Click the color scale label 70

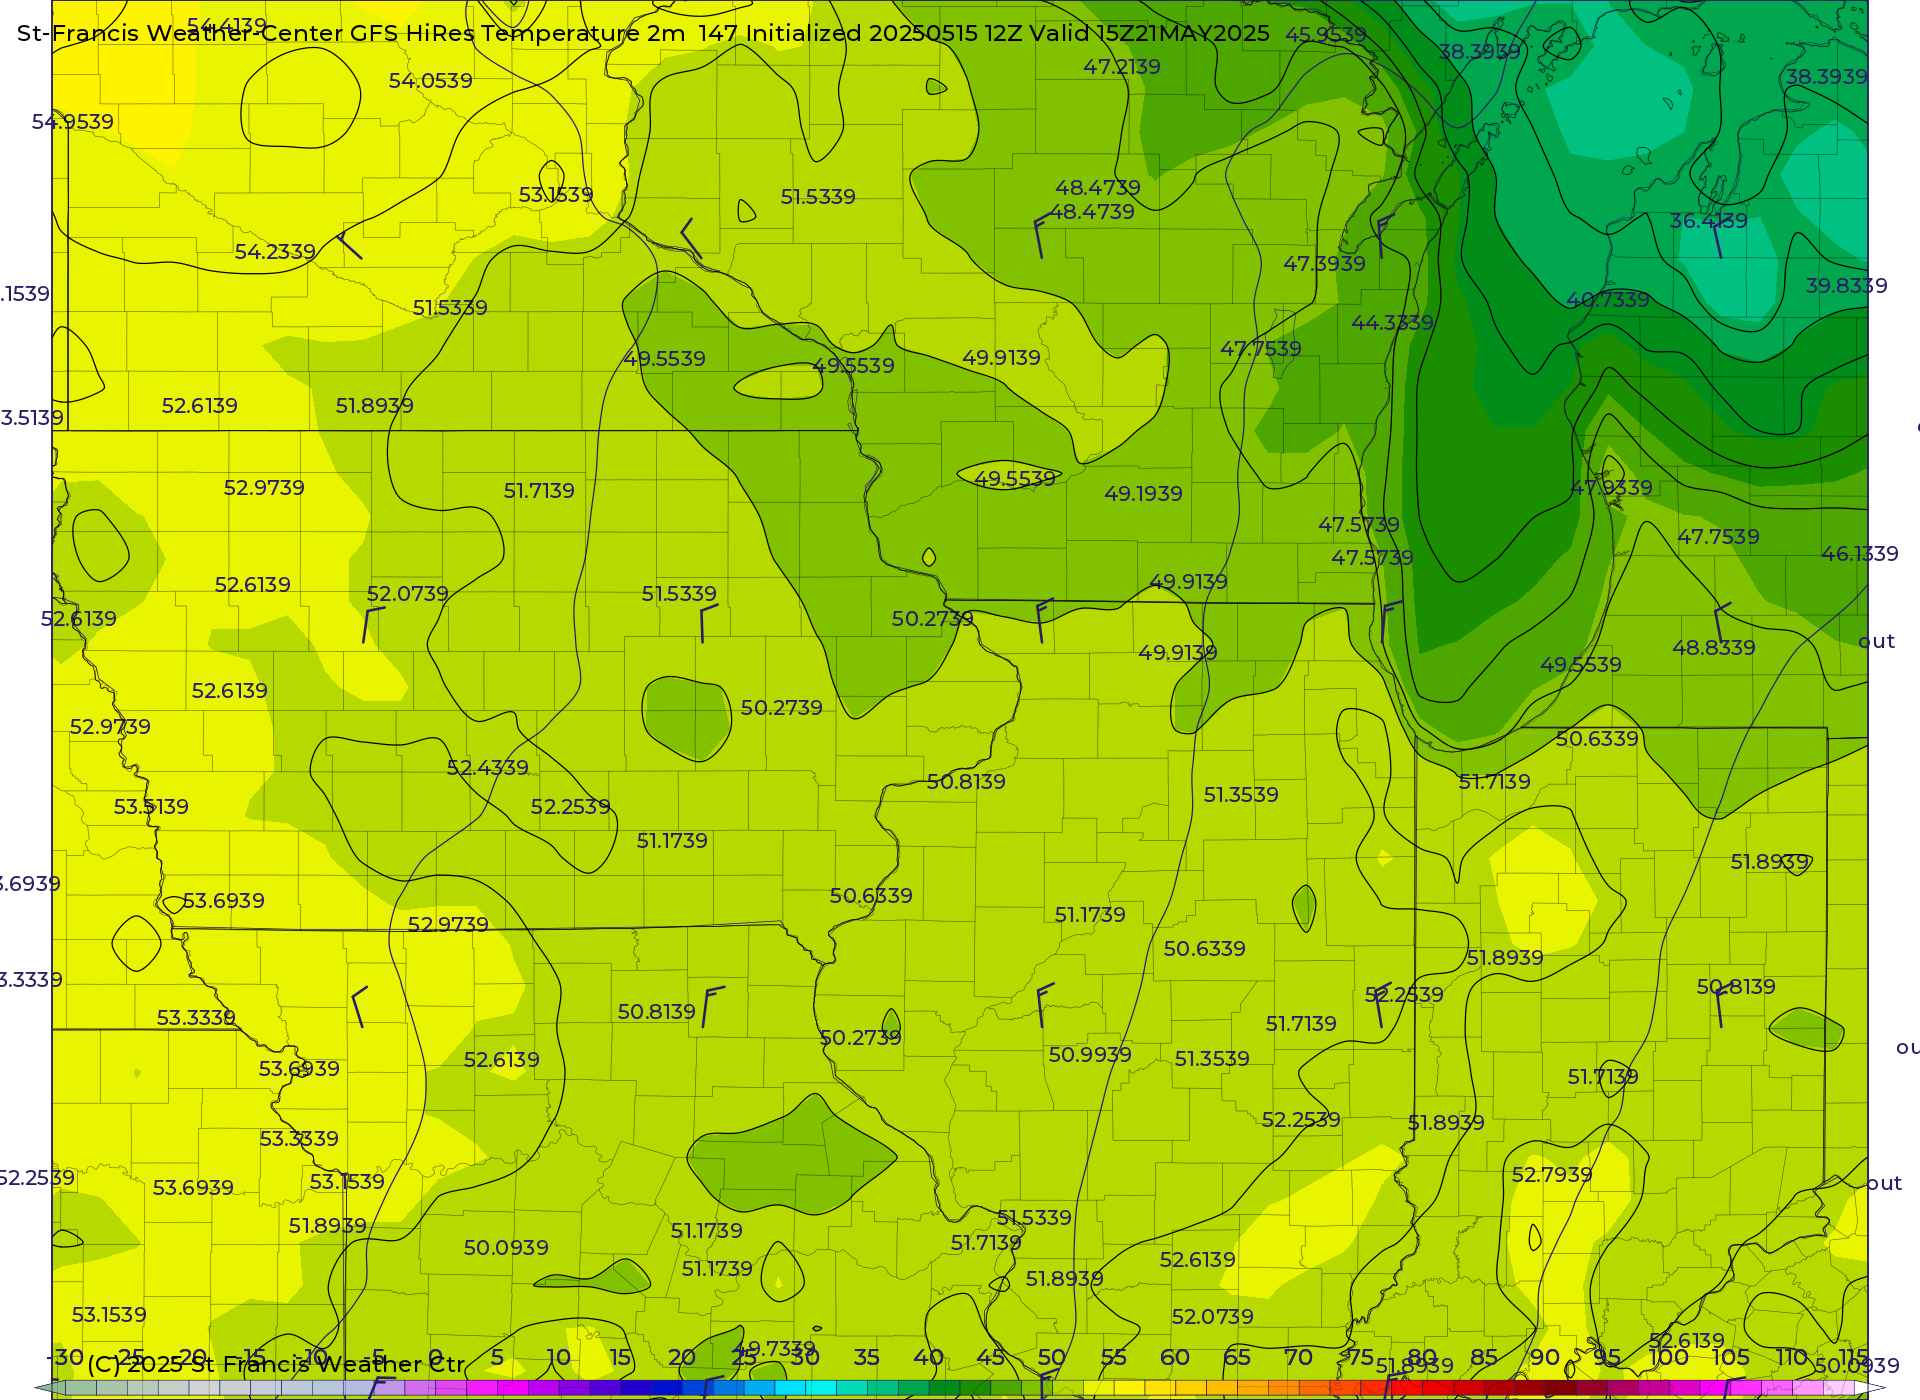1298,1357
